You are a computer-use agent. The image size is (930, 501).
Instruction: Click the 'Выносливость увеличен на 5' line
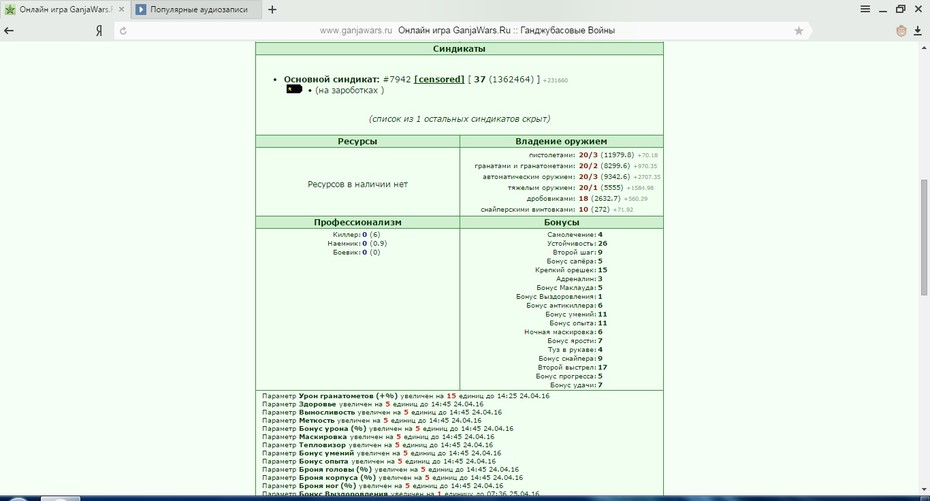pos(382,413)
